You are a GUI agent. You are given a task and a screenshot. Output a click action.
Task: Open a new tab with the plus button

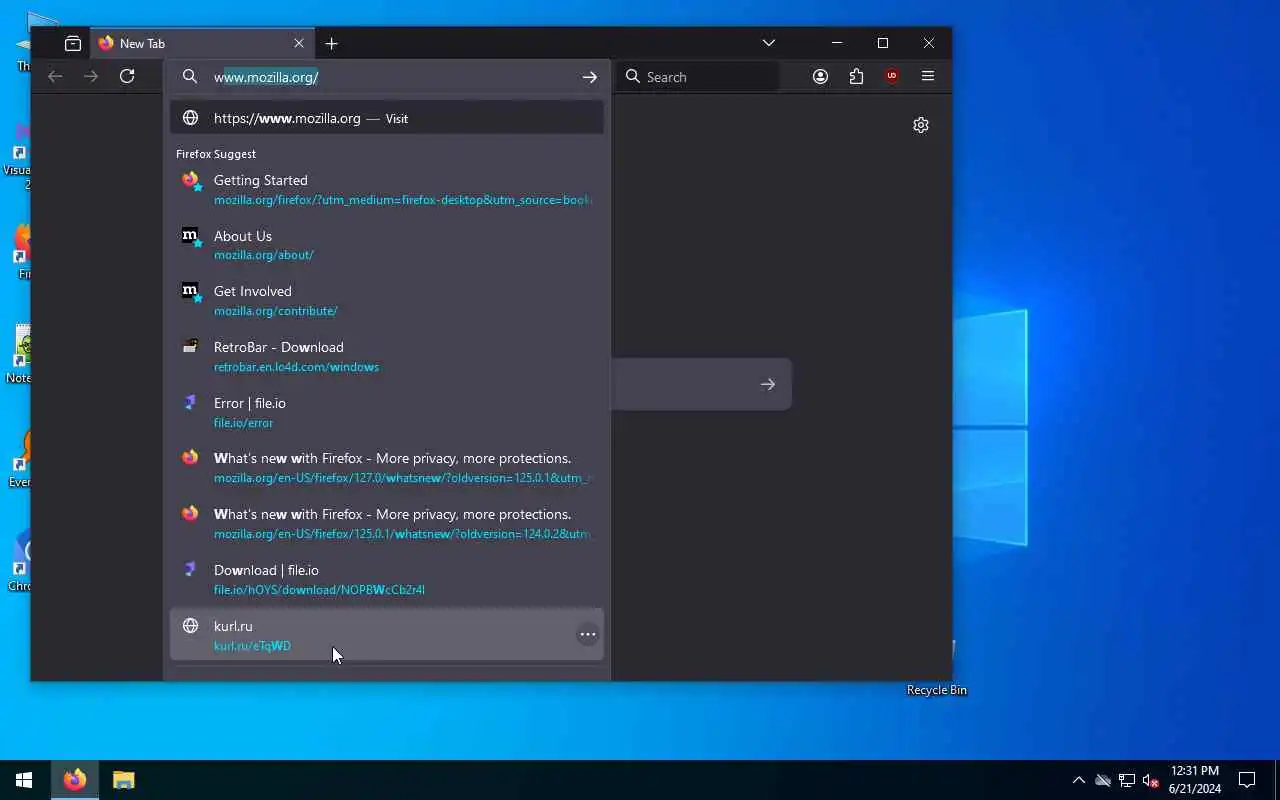(x=332, y=43)
